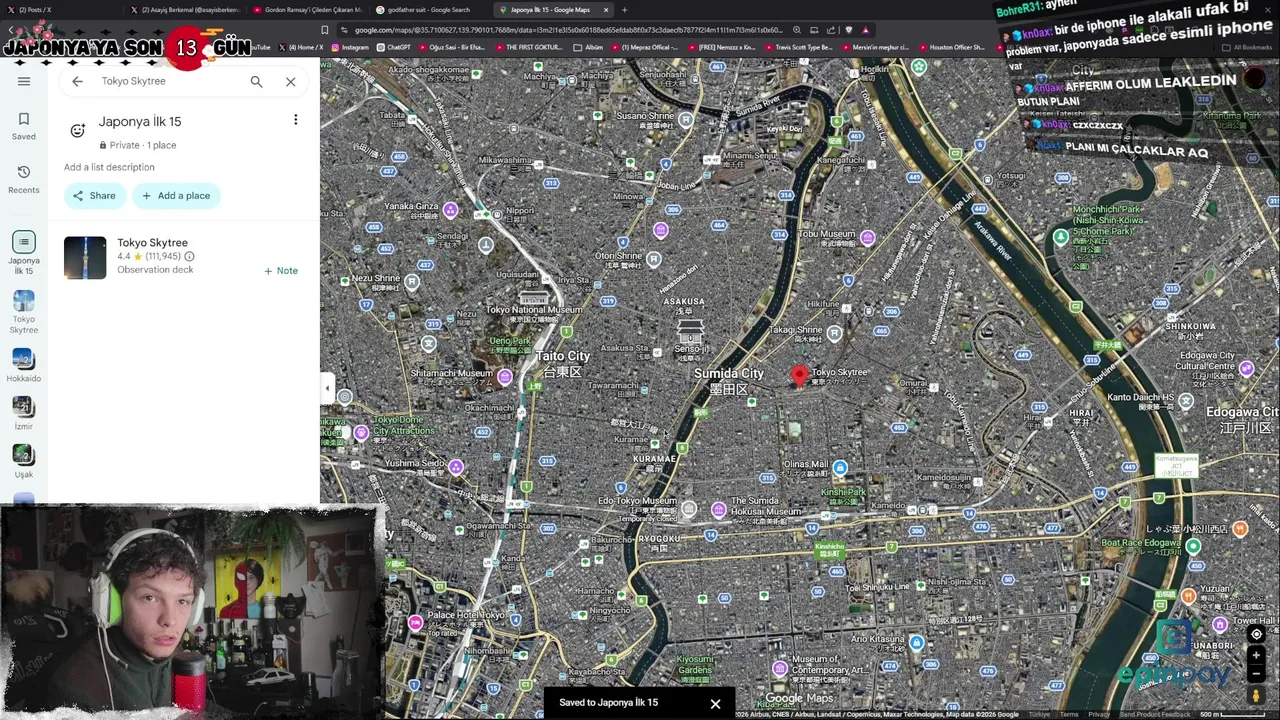This screenshot has width=1280, height=720.
Task: Click the browser address bar
Action: point(570,30)
